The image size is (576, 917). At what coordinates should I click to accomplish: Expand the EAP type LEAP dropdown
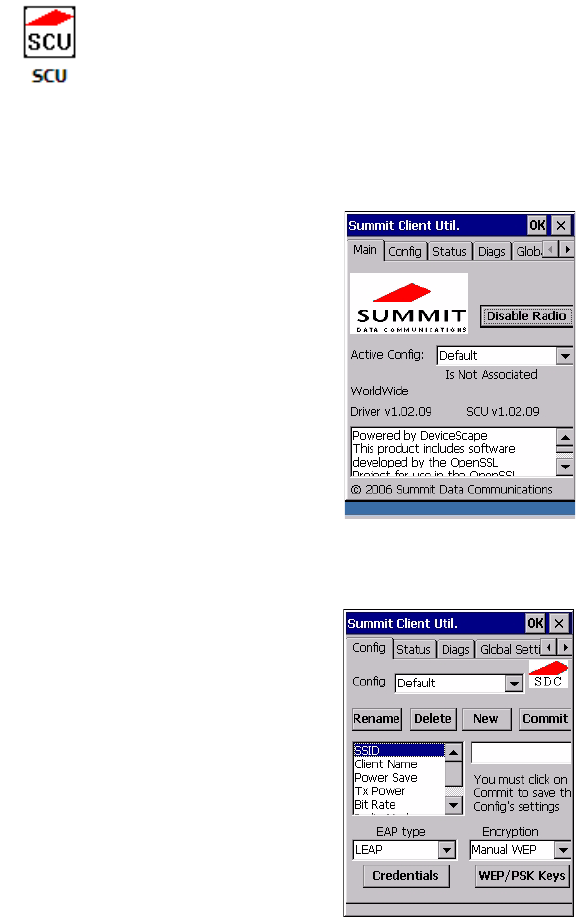(x=447, y=850)
